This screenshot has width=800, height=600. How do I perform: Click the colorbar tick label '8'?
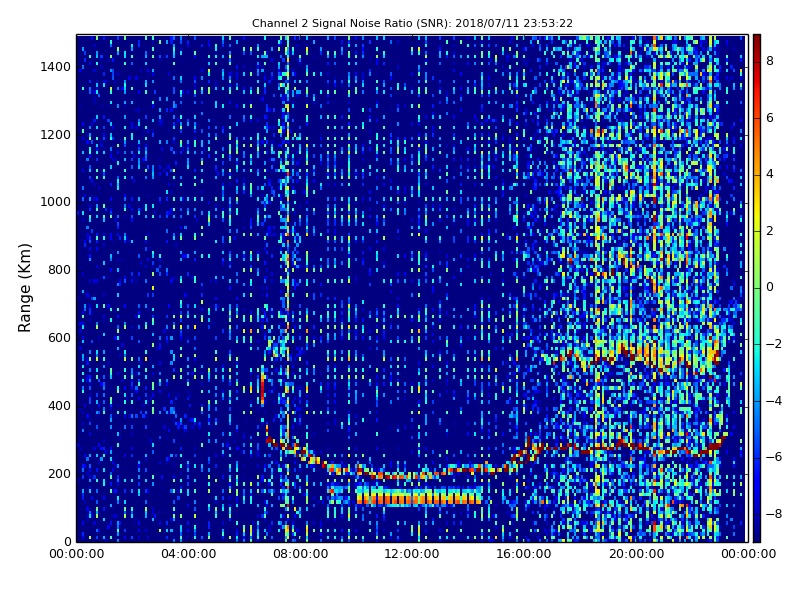pos(770,61)
